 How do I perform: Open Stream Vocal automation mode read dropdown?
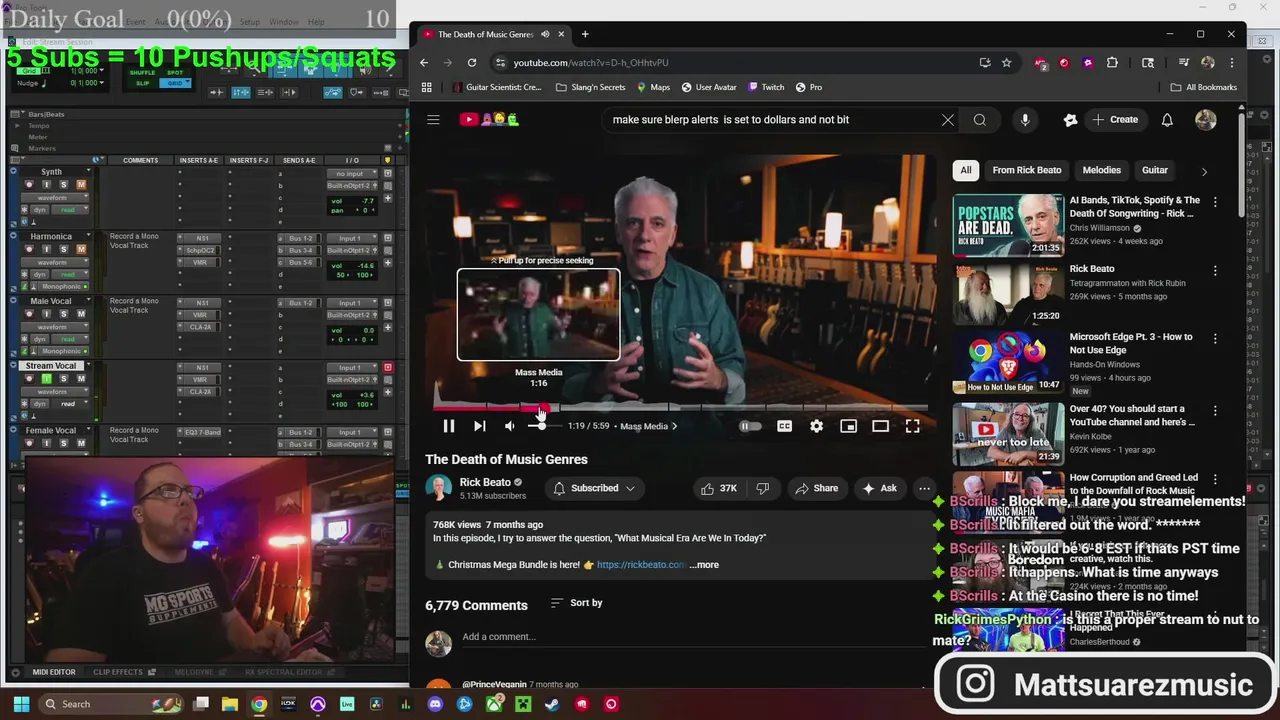tap(70, 404)
